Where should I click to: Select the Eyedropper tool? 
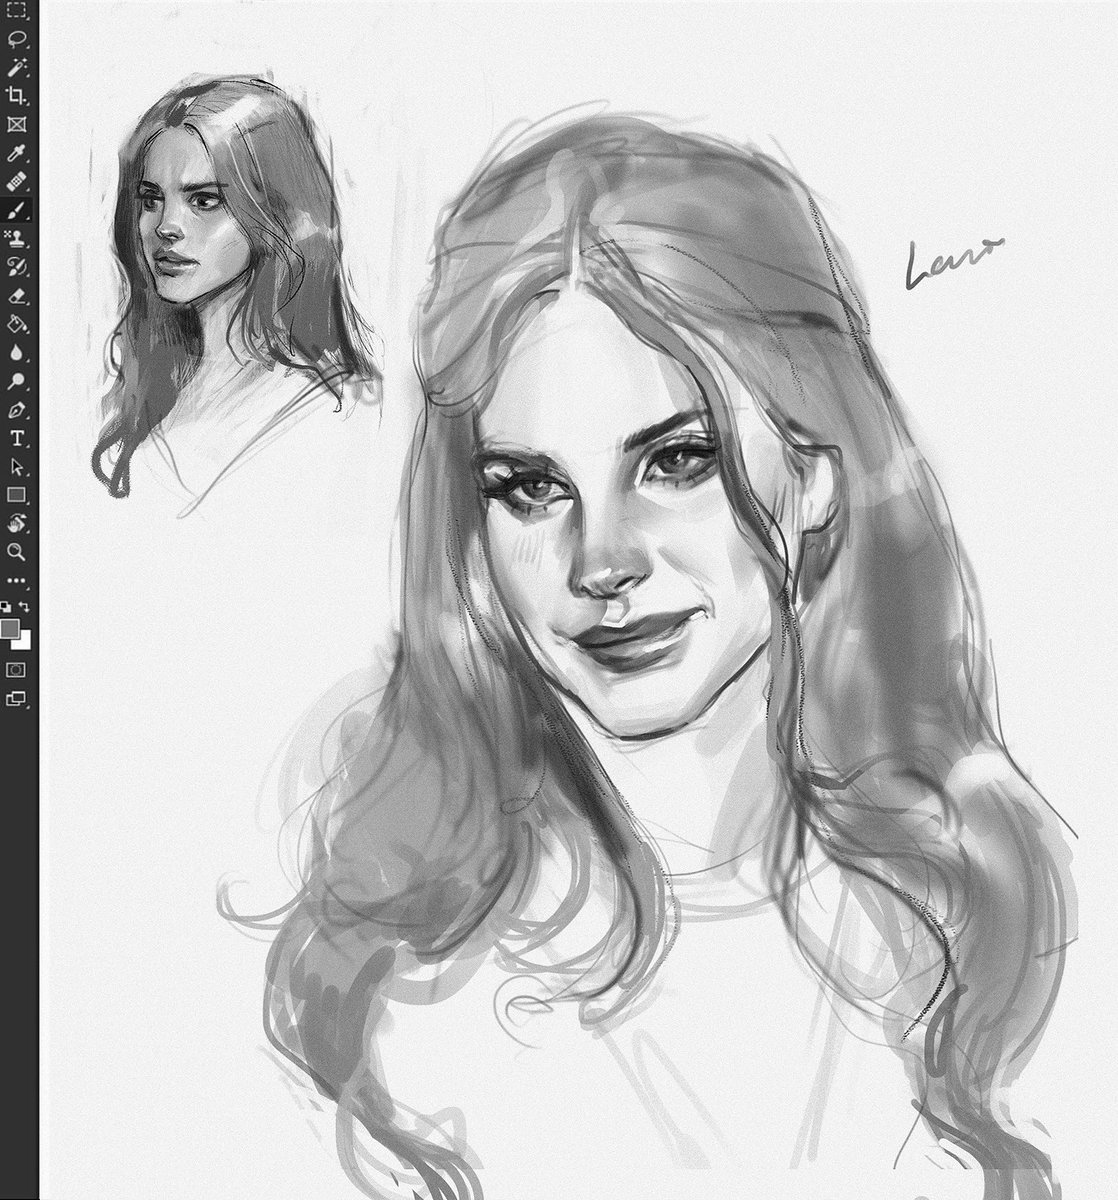click(17, 153)
